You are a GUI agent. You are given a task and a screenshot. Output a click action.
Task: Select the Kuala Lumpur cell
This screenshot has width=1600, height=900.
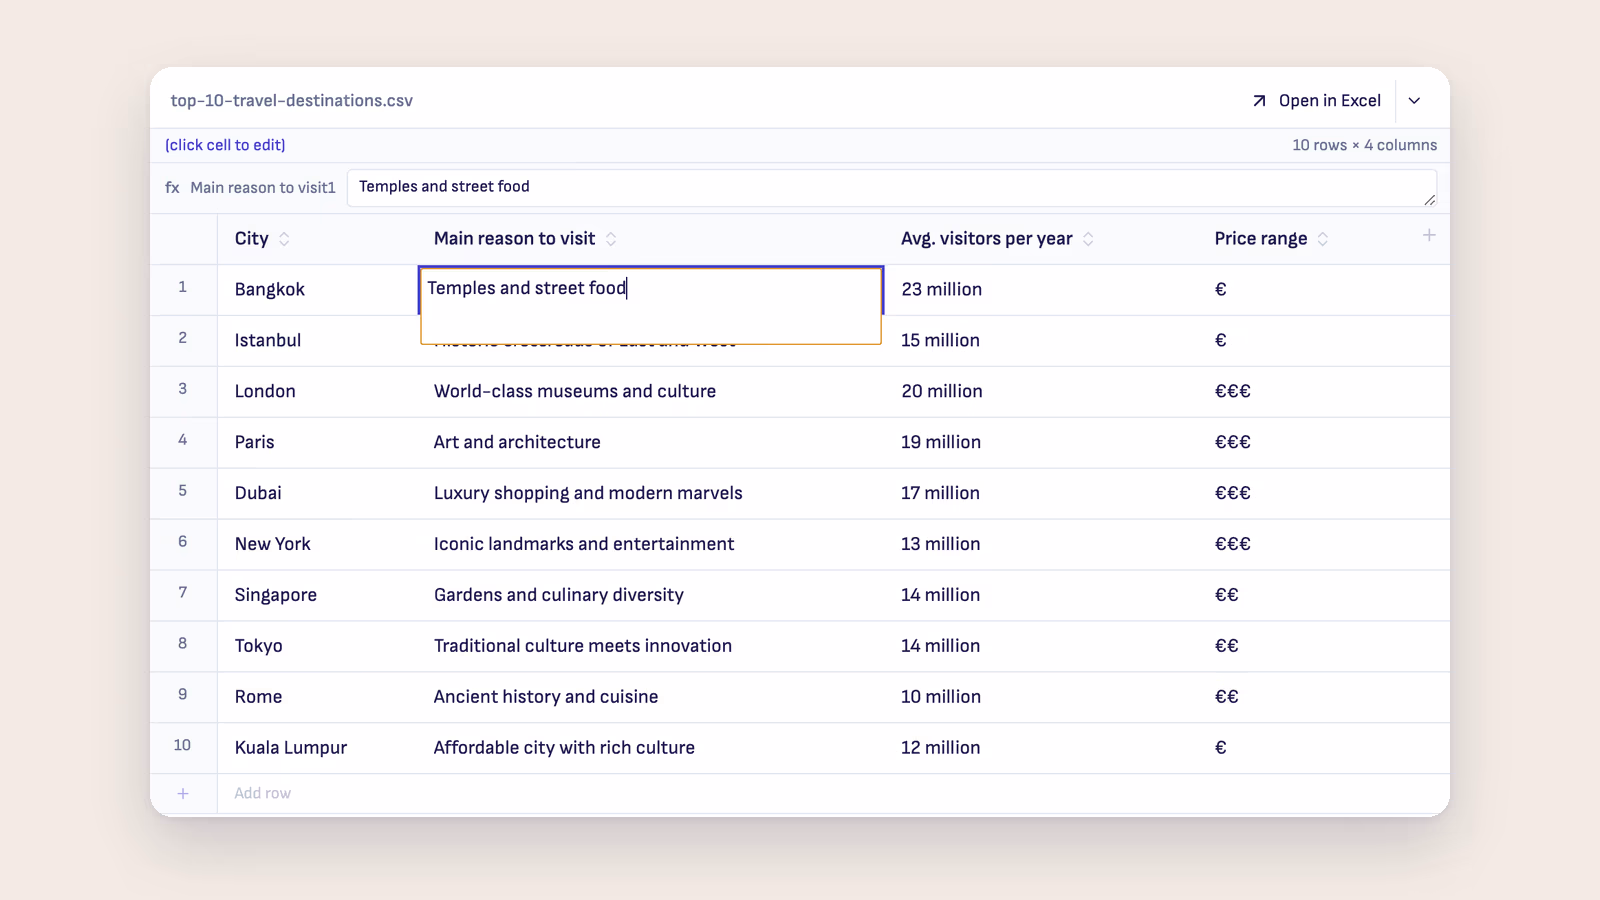point(318,747)
